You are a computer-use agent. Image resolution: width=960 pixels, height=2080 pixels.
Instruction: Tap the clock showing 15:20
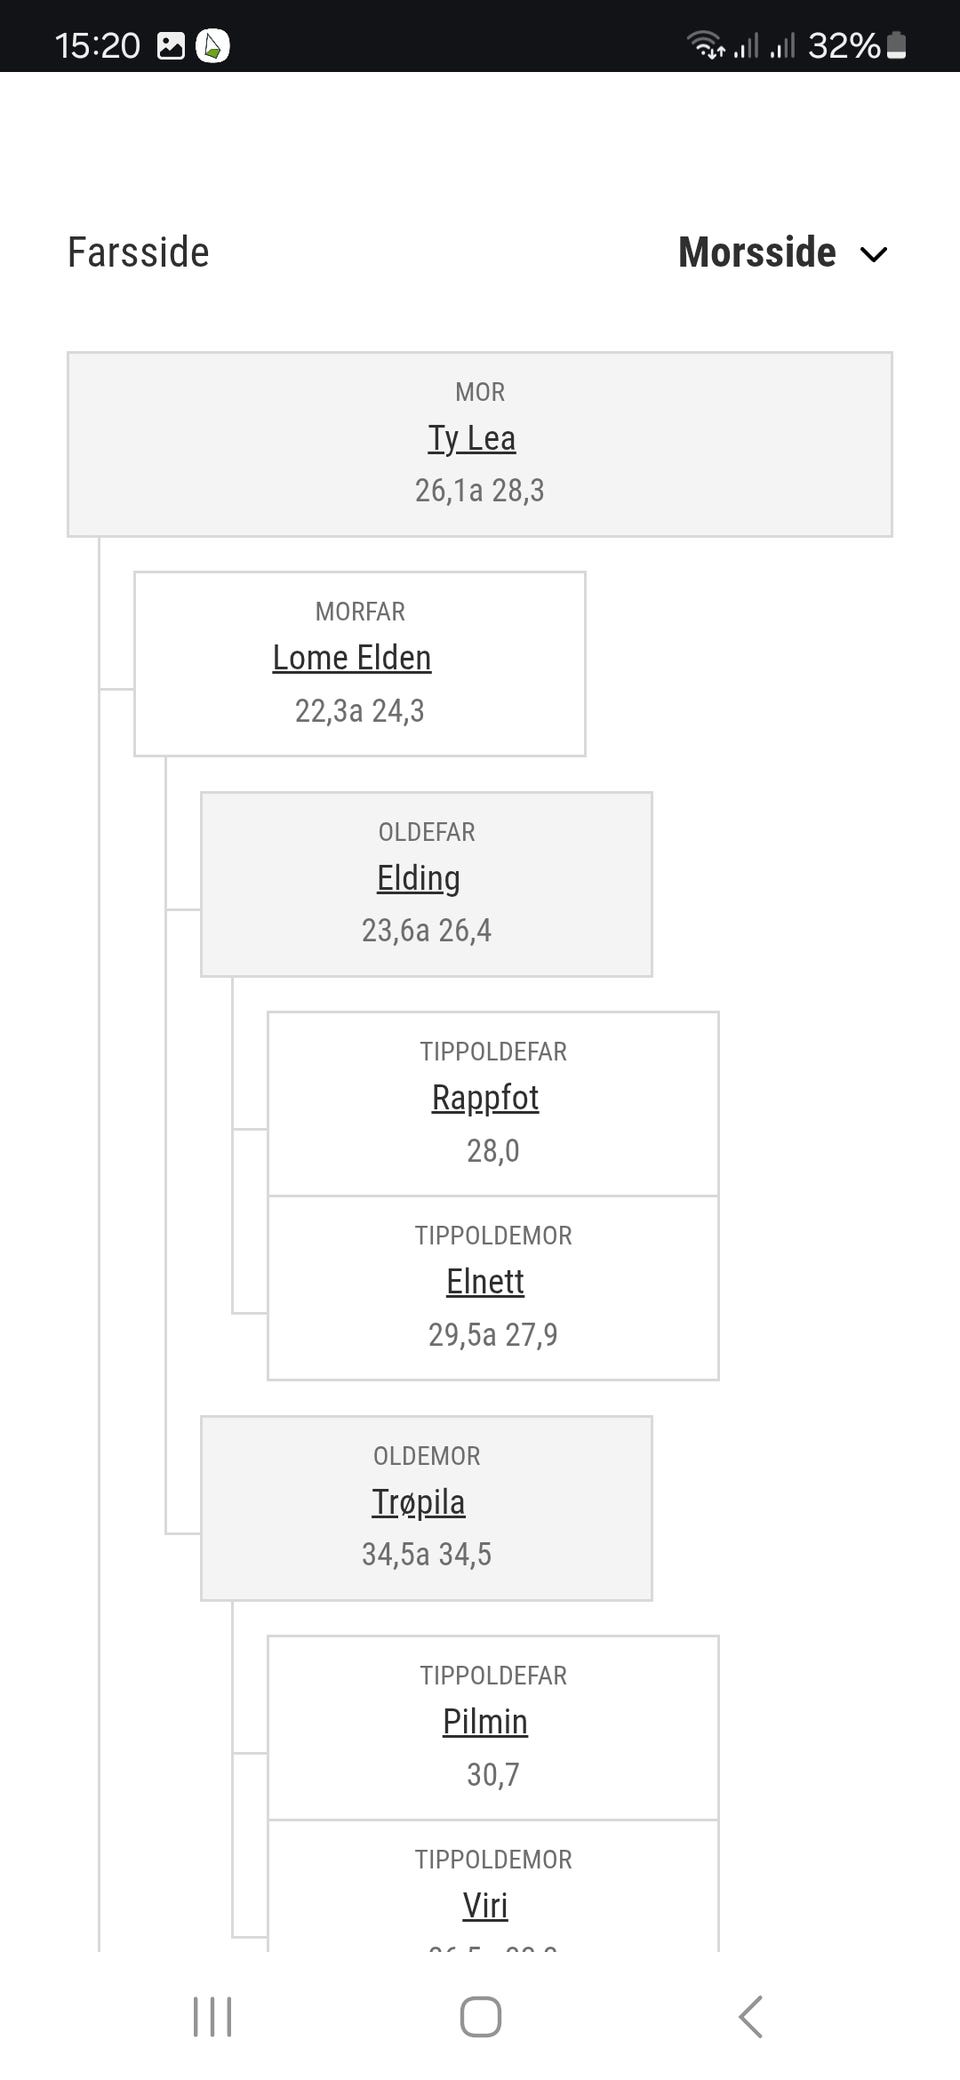98,46
